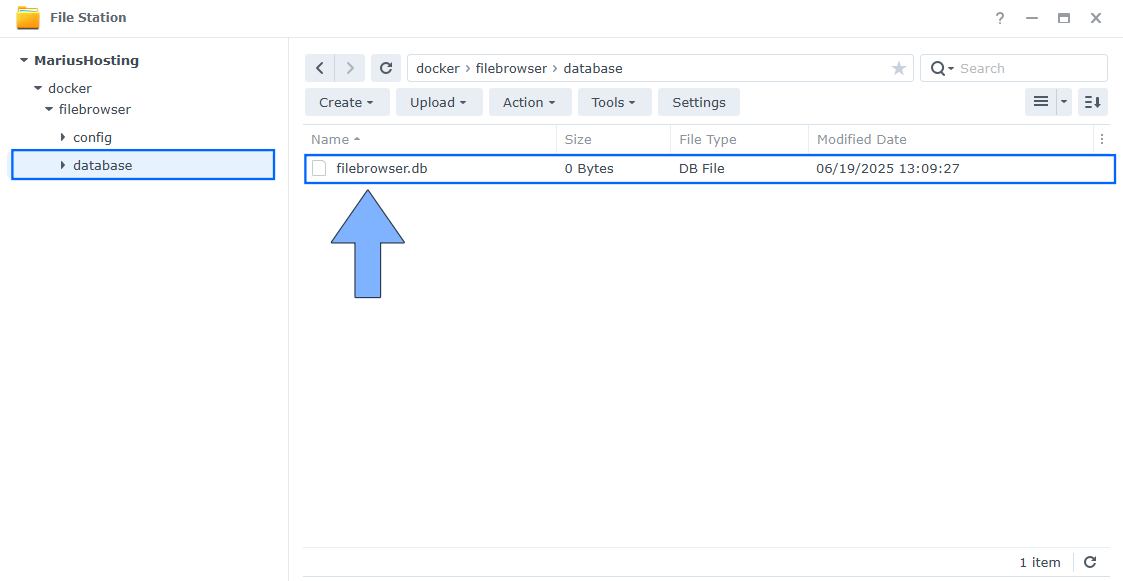
Task: Select MariusHosting in the tree
Action: [87, 60]
